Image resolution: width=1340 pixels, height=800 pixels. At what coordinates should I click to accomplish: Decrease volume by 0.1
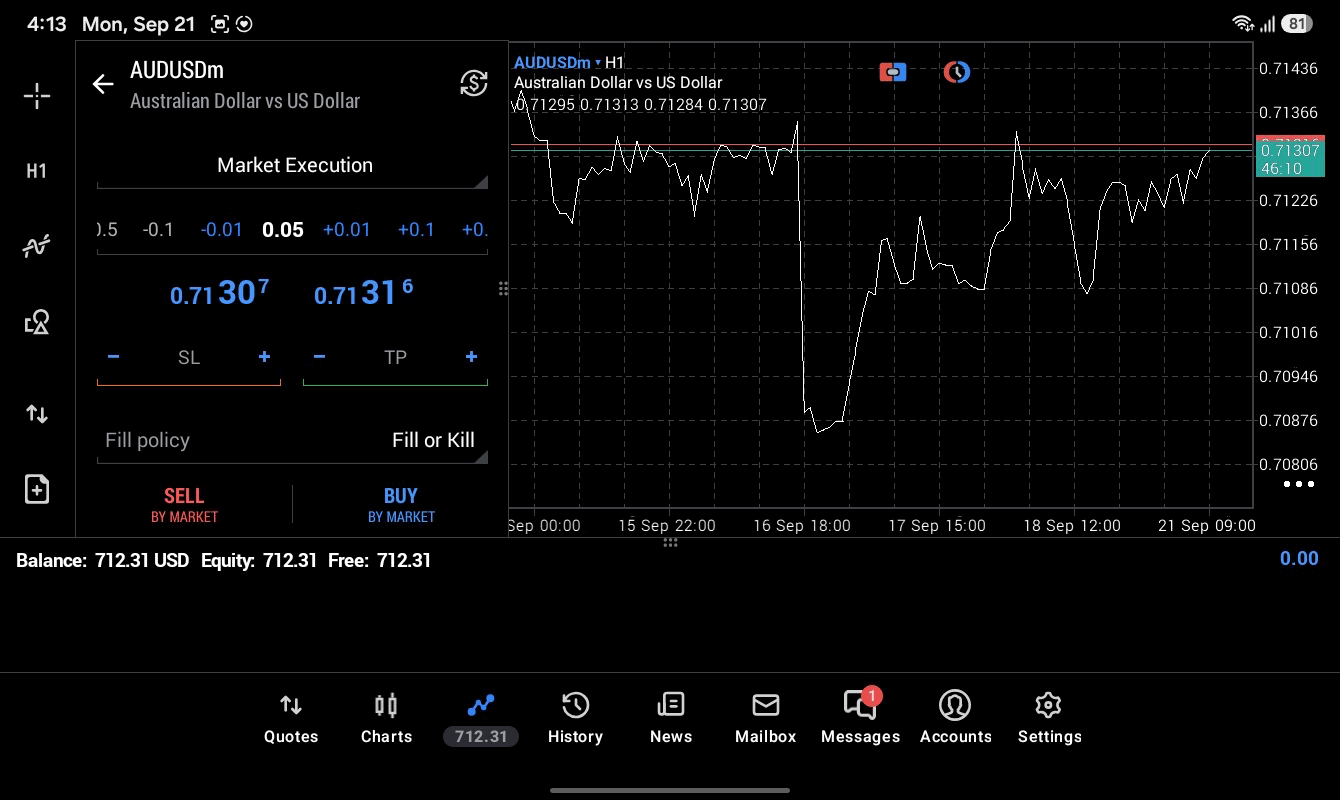158,230
